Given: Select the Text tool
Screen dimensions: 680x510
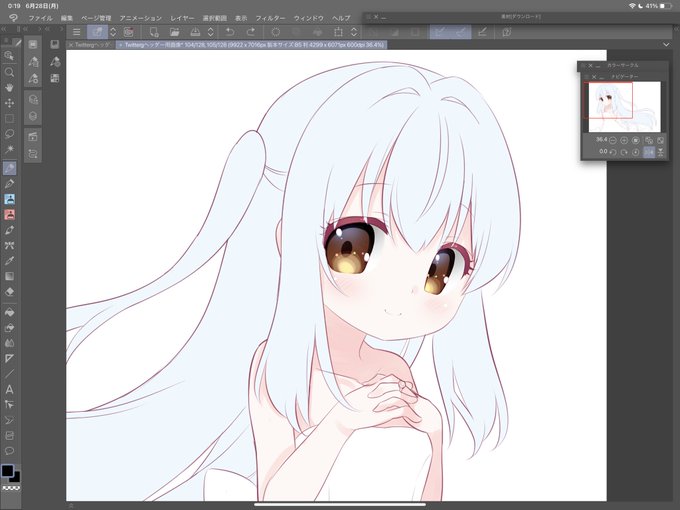Looking at the screenshot, I should click(x=9, y=389).
